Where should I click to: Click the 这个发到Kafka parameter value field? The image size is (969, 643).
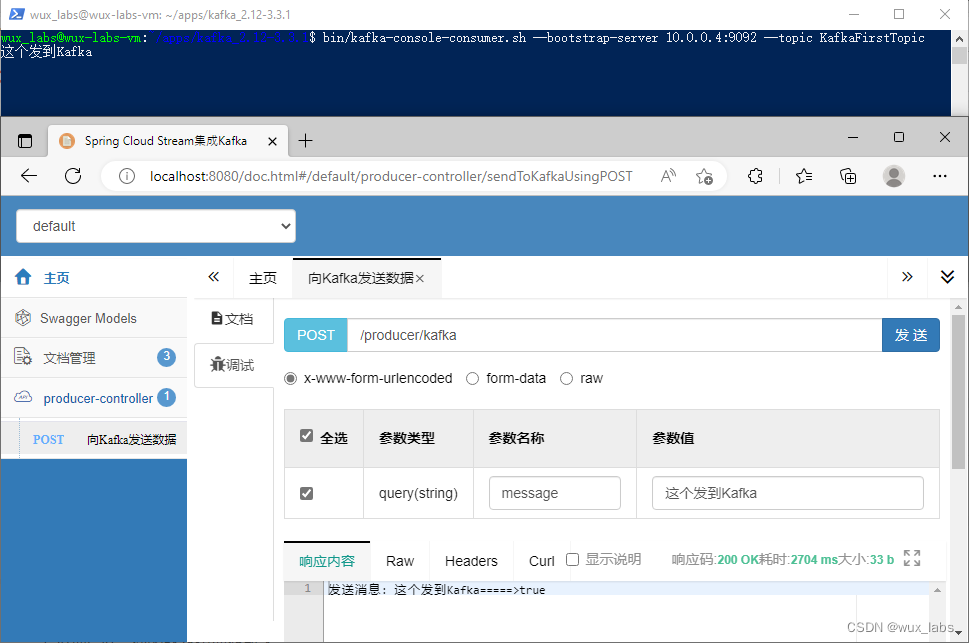788,493
